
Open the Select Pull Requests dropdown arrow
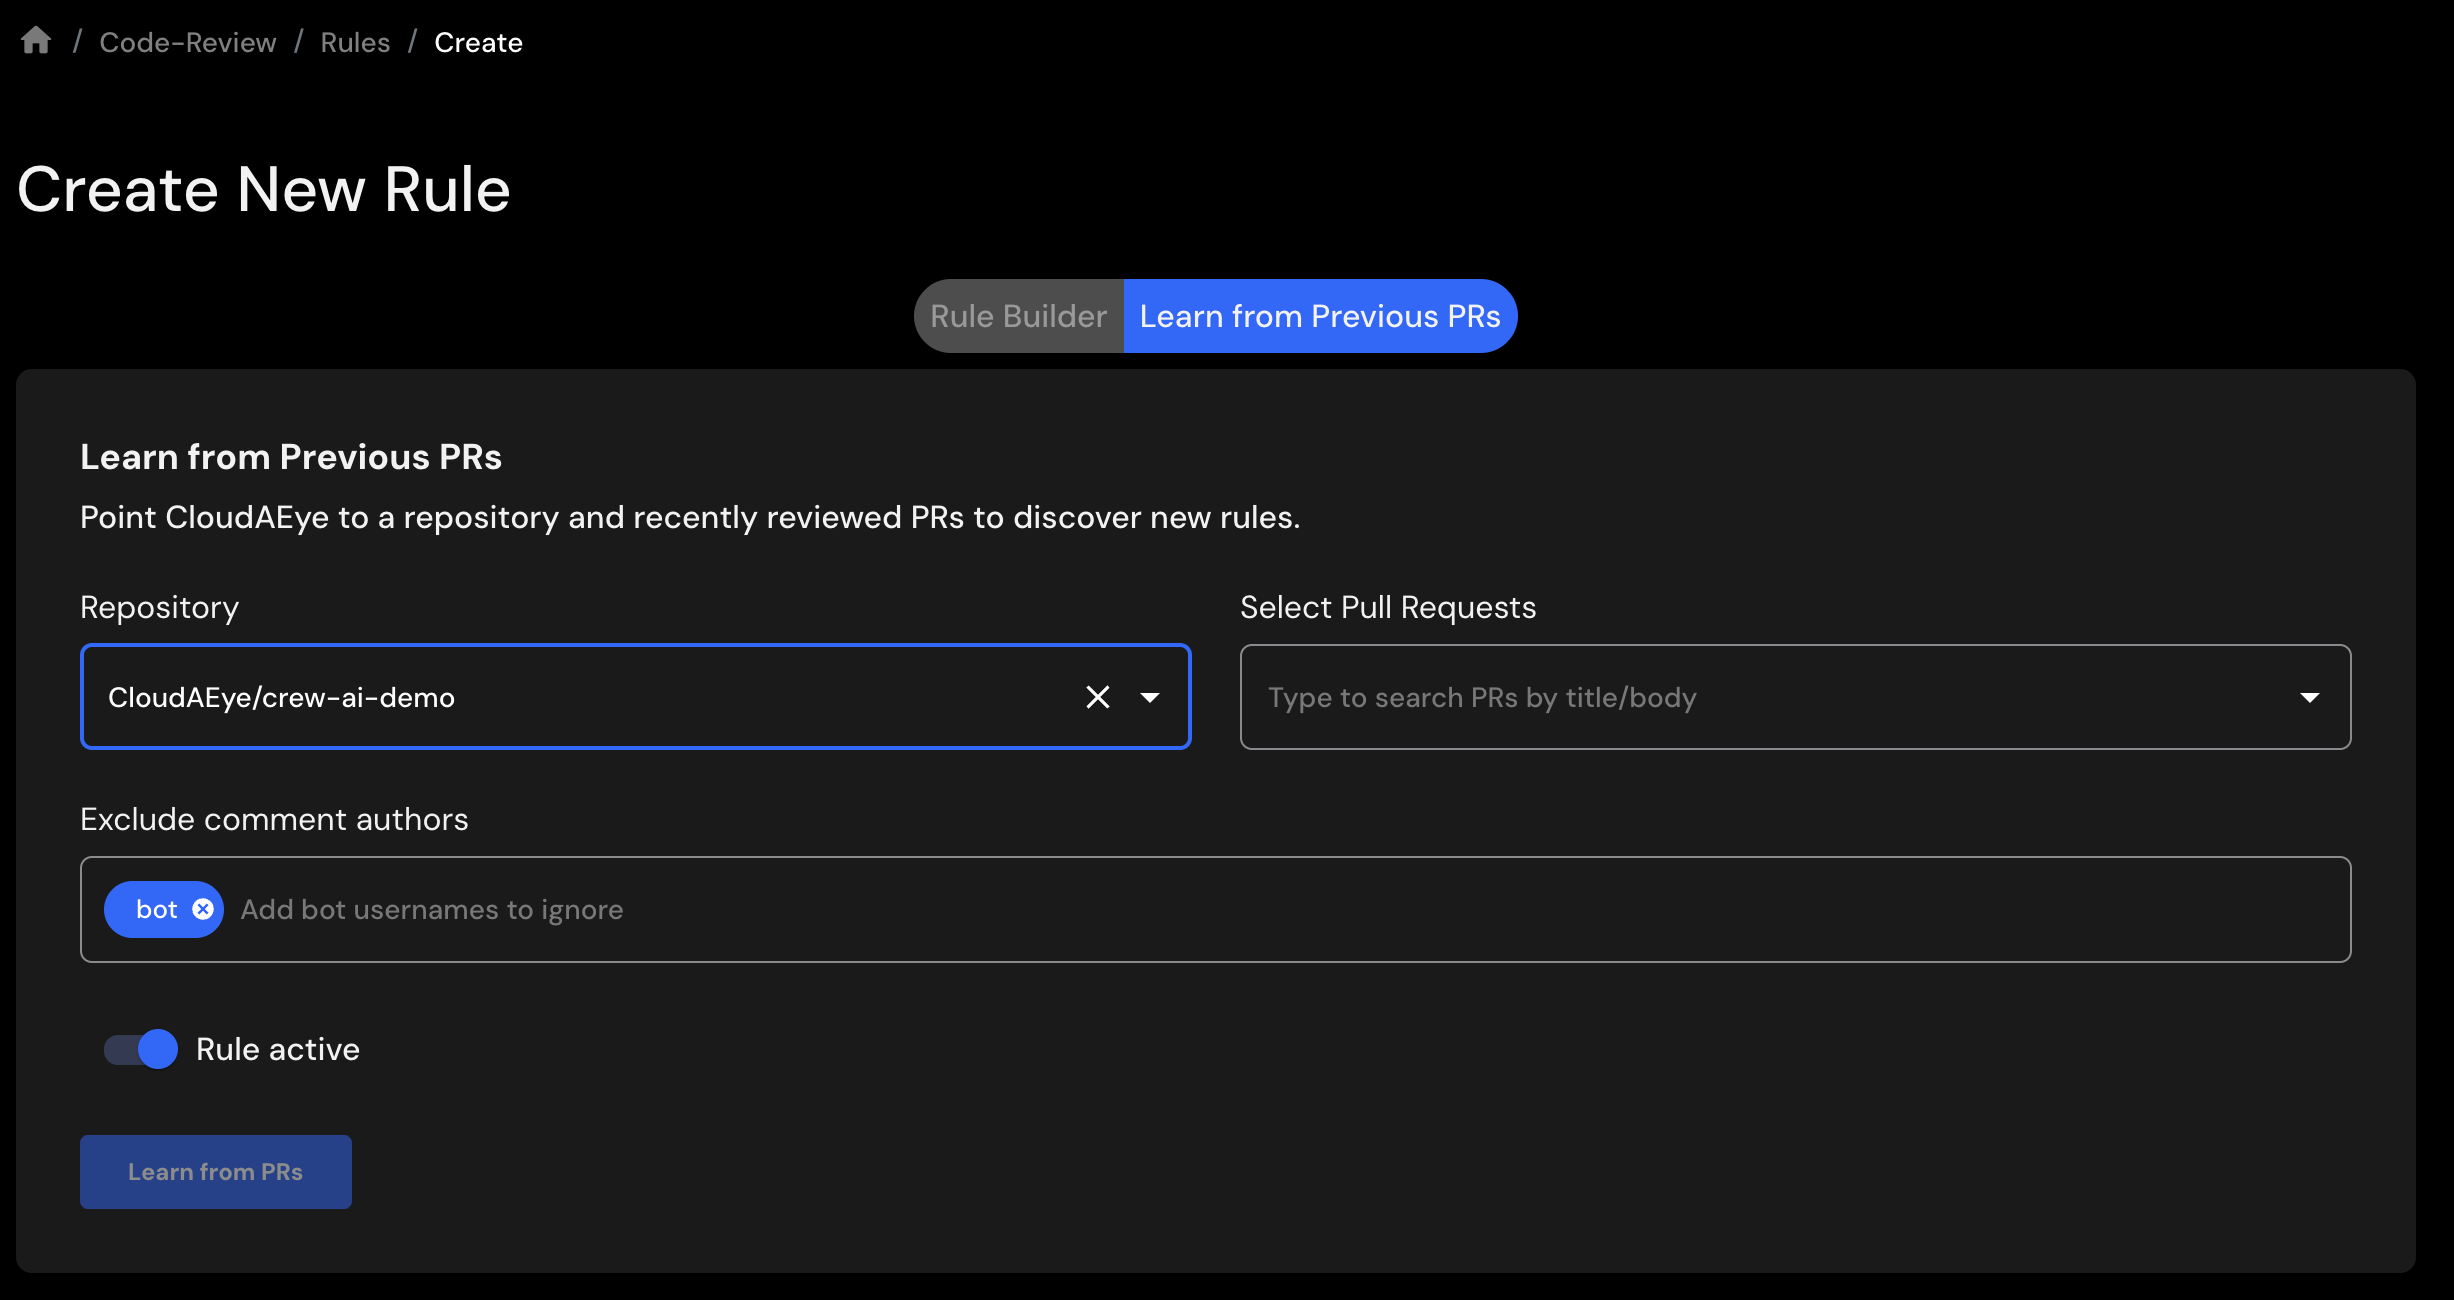click(x=2309, y=697)
